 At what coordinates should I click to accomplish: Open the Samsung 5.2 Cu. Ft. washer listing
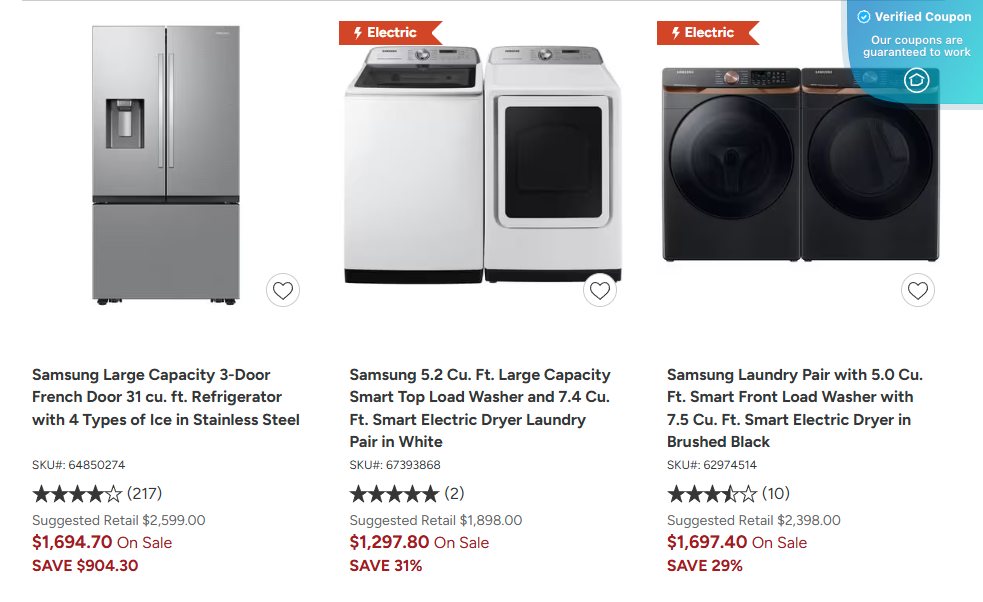[x=478, y=408]
